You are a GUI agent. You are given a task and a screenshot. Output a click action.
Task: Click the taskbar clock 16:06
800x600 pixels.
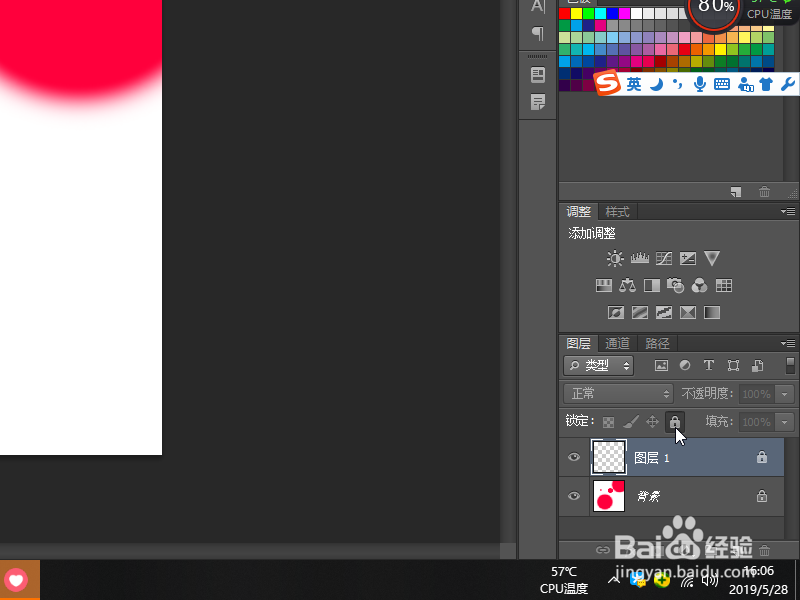759,570
